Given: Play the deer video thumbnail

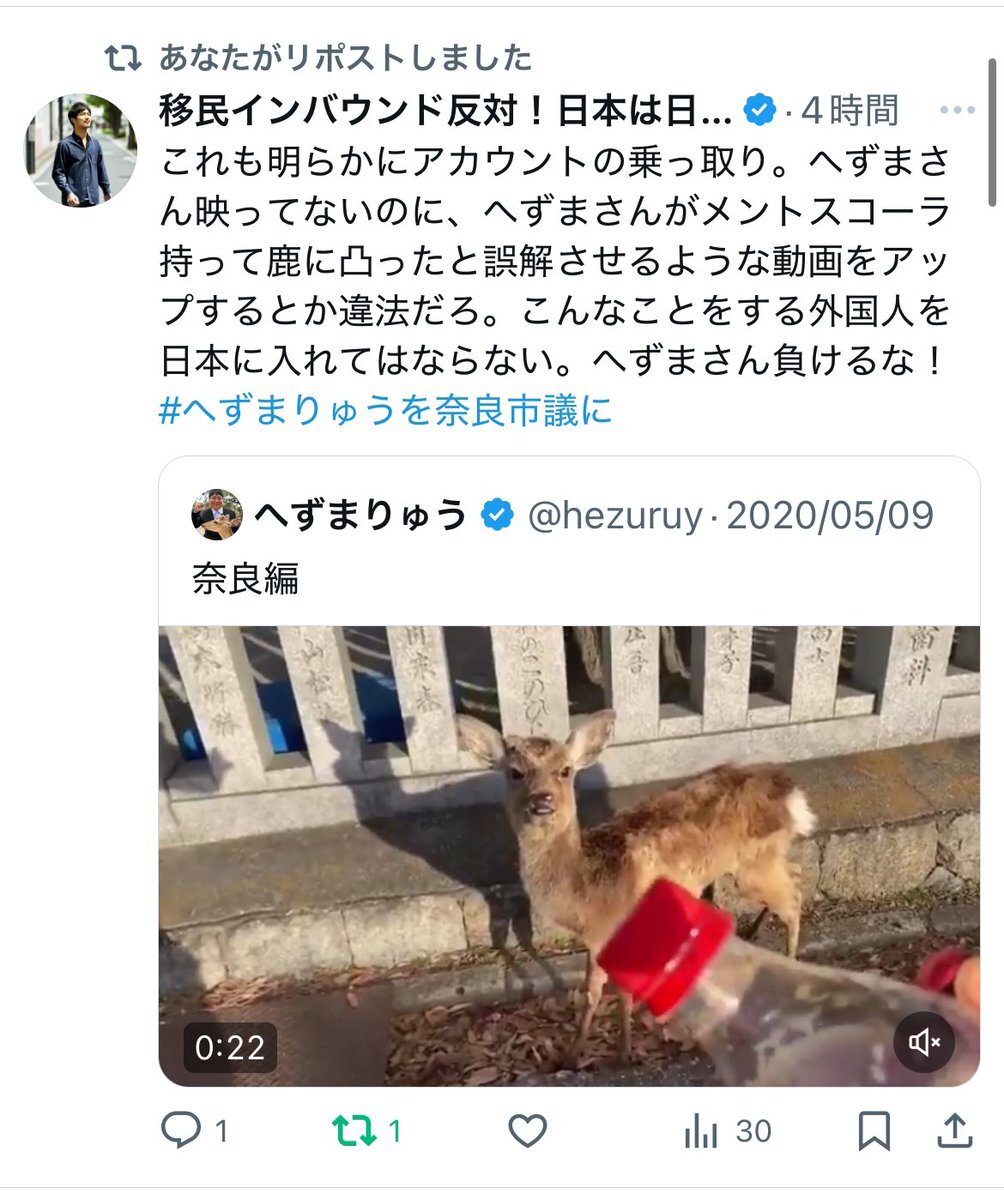Looking at the screenshot, I should coord(569,856).
